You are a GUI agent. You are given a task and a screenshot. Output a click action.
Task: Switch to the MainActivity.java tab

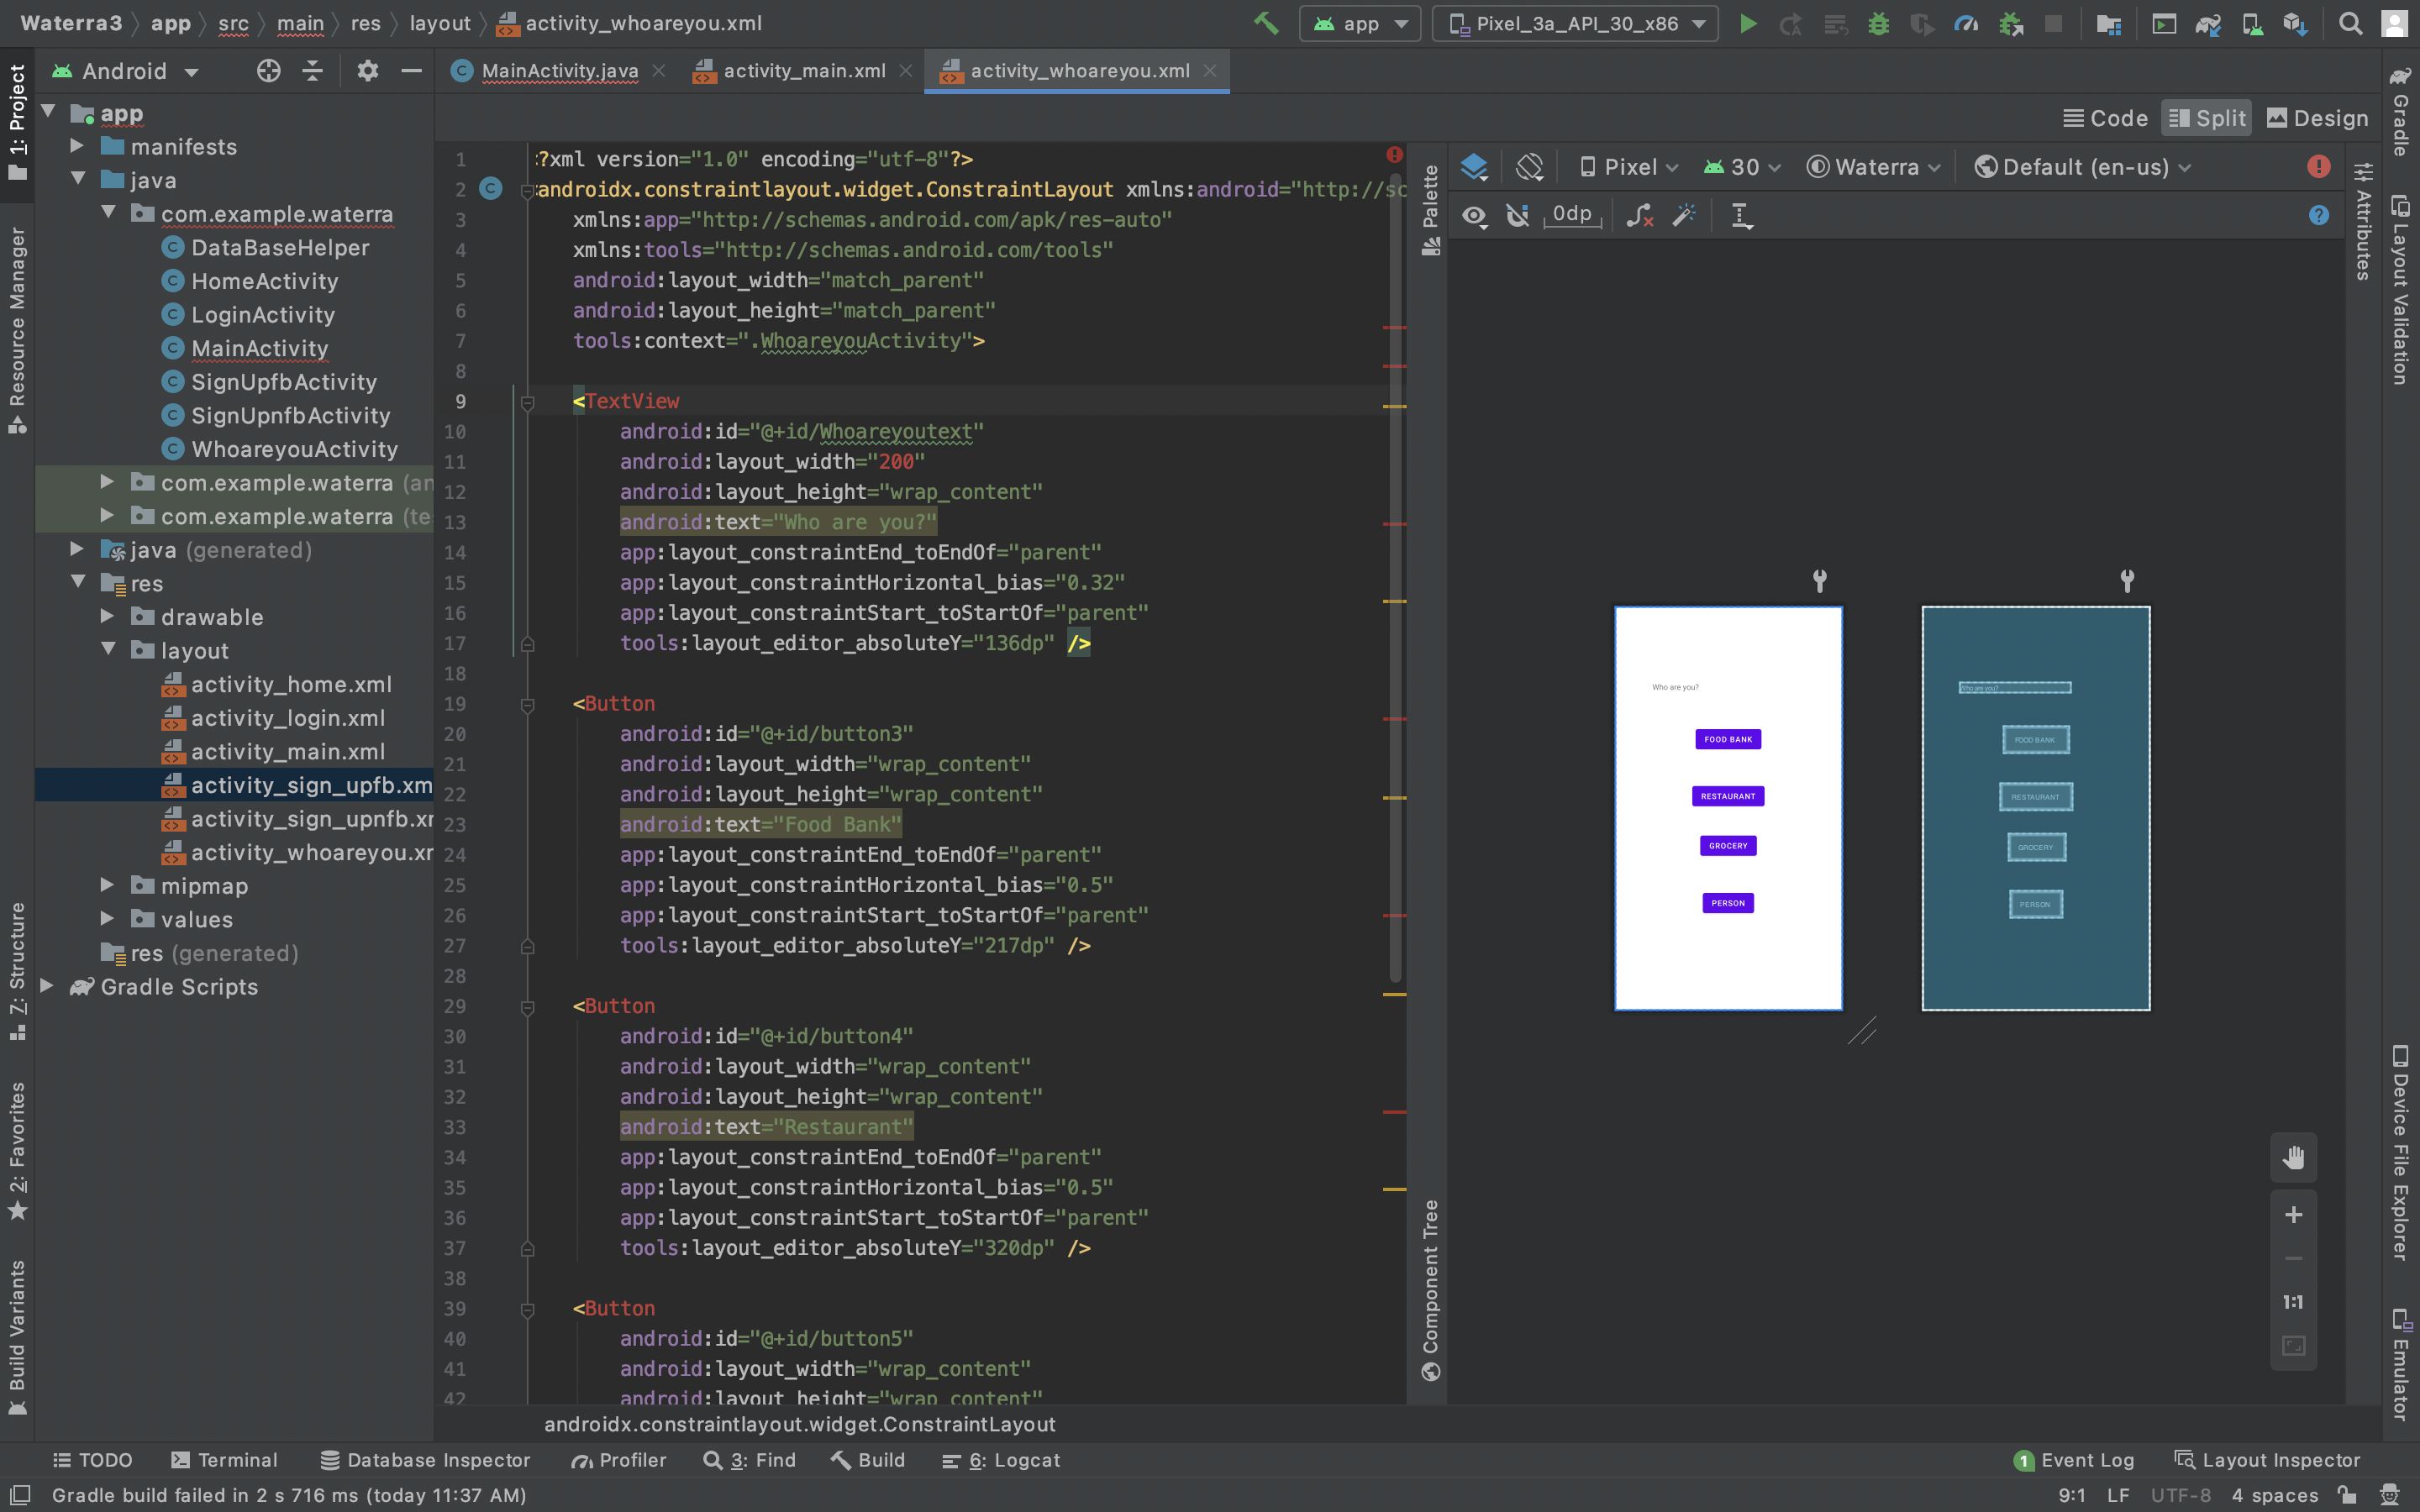click(x=559, y=71)
